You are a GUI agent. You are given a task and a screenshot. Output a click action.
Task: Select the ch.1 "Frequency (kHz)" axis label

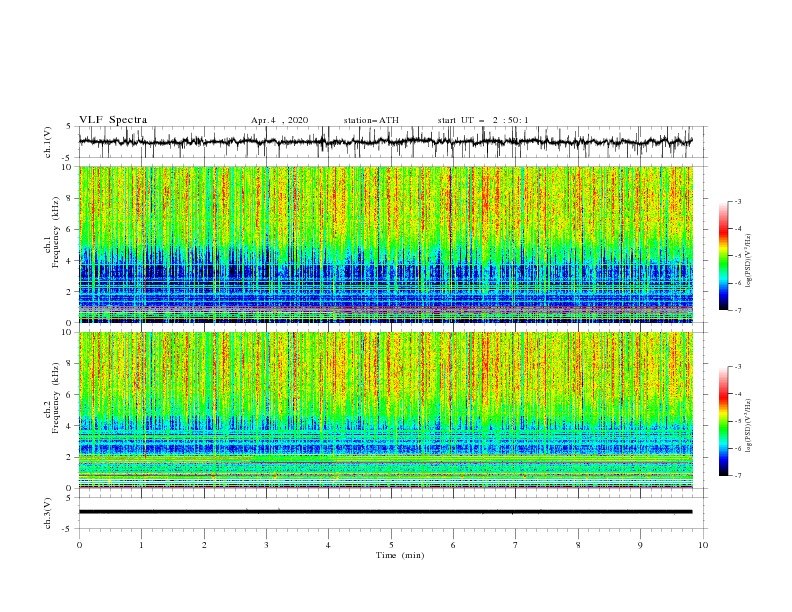(55, 232)
